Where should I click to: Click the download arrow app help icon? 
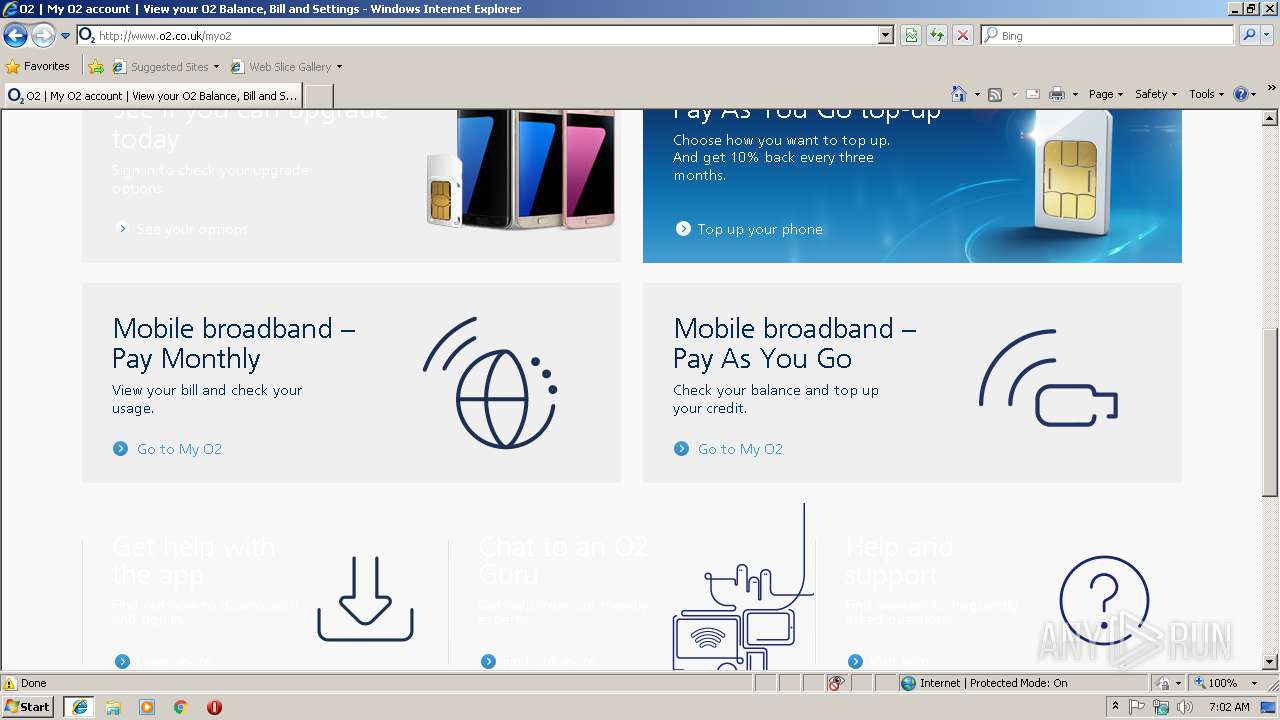coord(365,599)
